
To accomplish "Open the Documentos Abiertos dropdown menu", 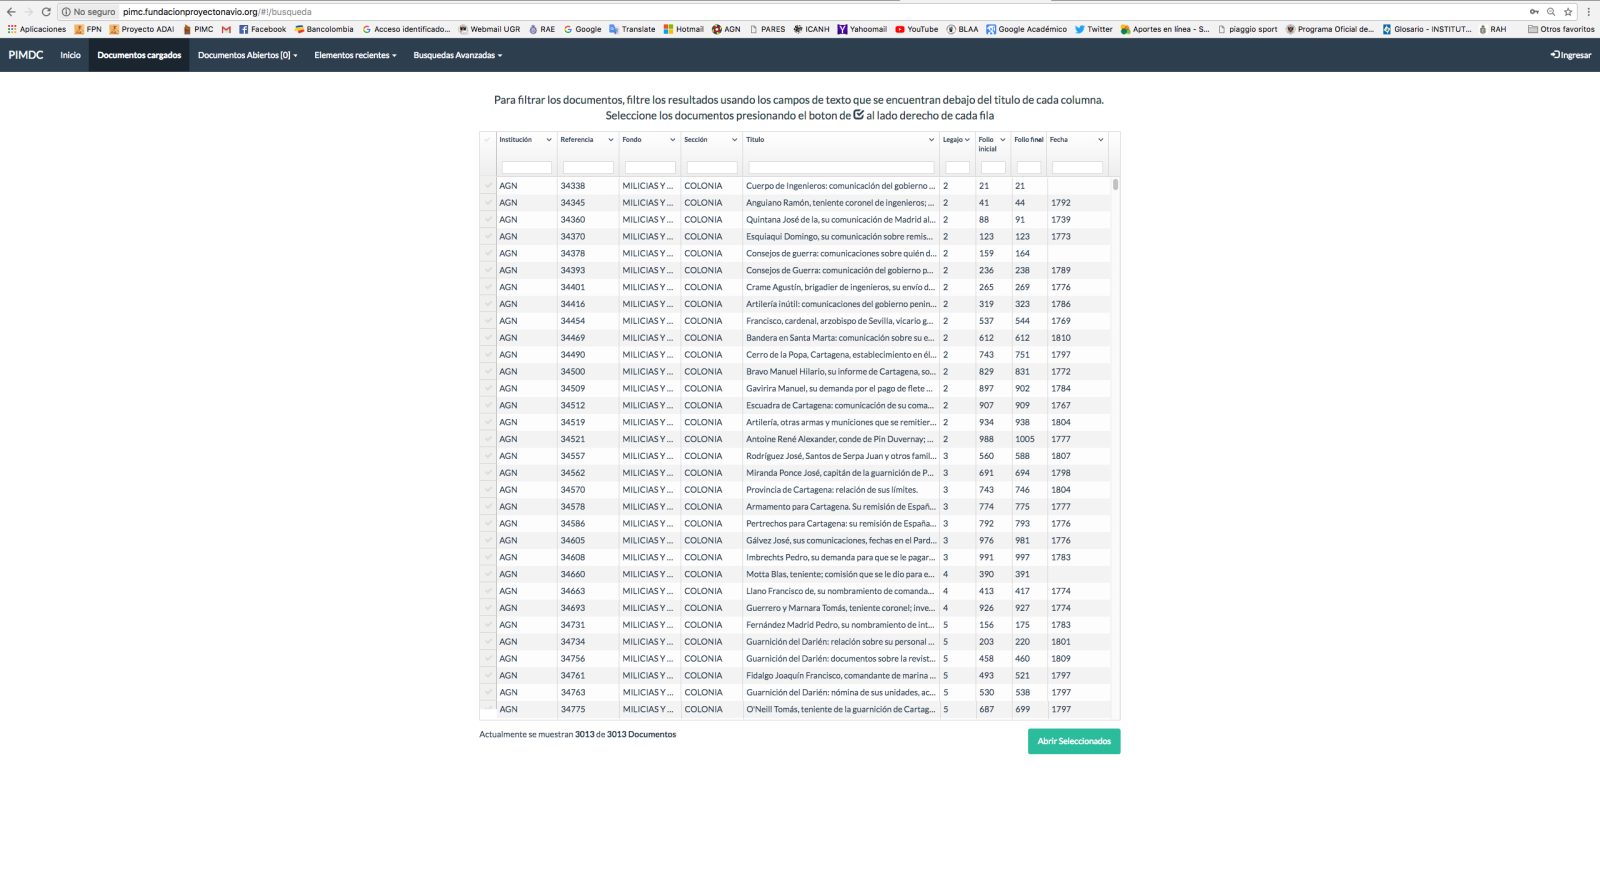I will pyautogui.click(x=247, y=55).
